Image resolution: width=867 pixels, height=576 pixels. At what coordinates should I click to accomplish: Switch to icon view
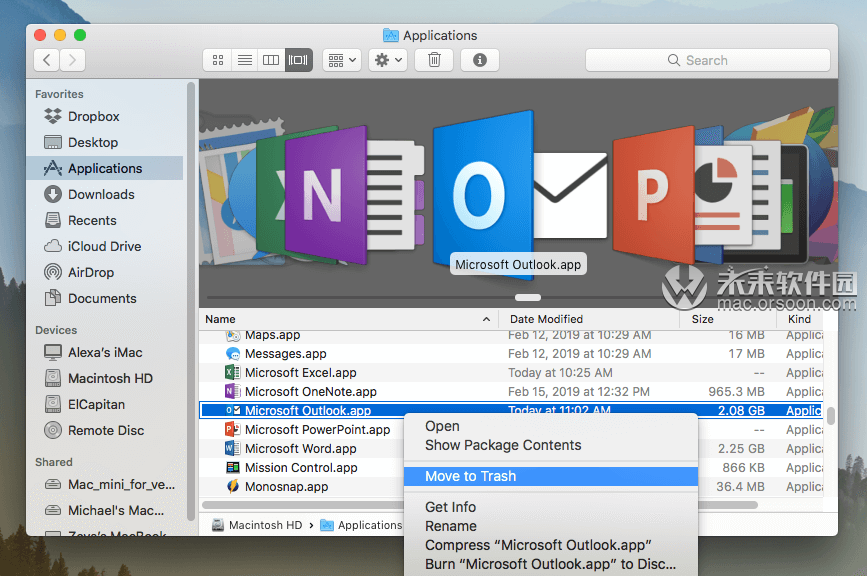click(218, 60)
